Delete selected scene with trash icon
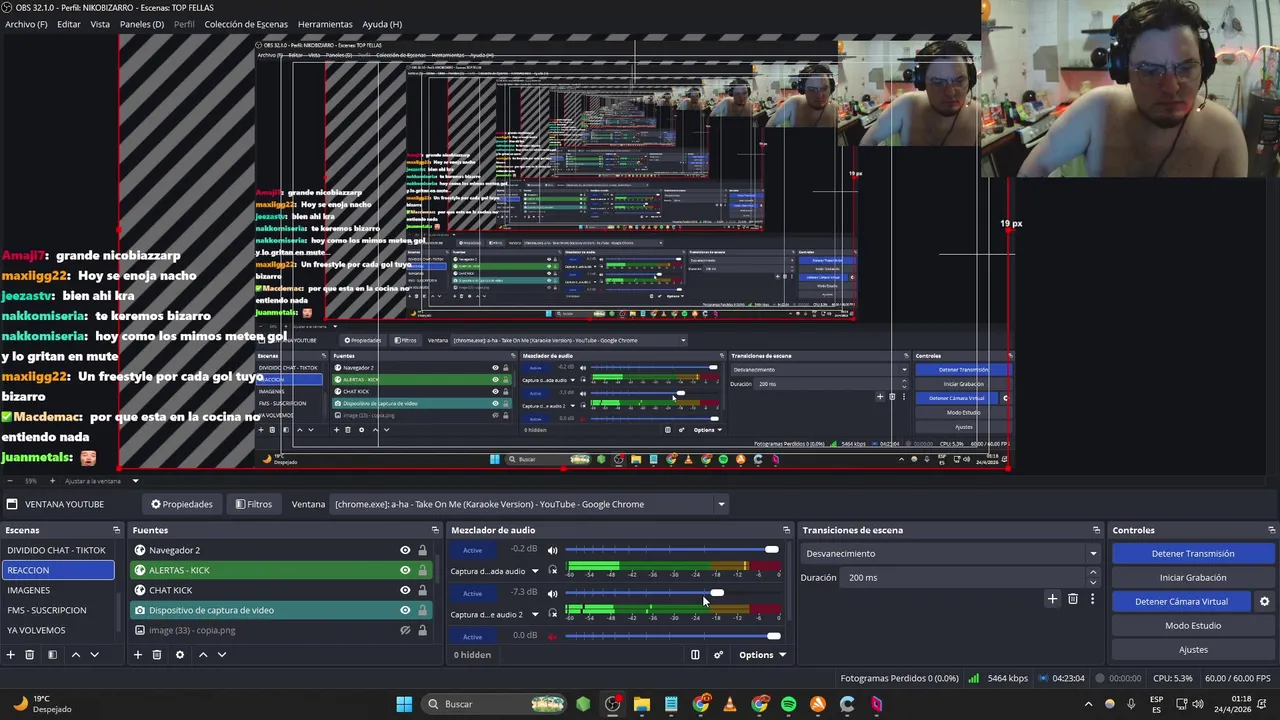The image size is (1280, 720). (30, 655)
